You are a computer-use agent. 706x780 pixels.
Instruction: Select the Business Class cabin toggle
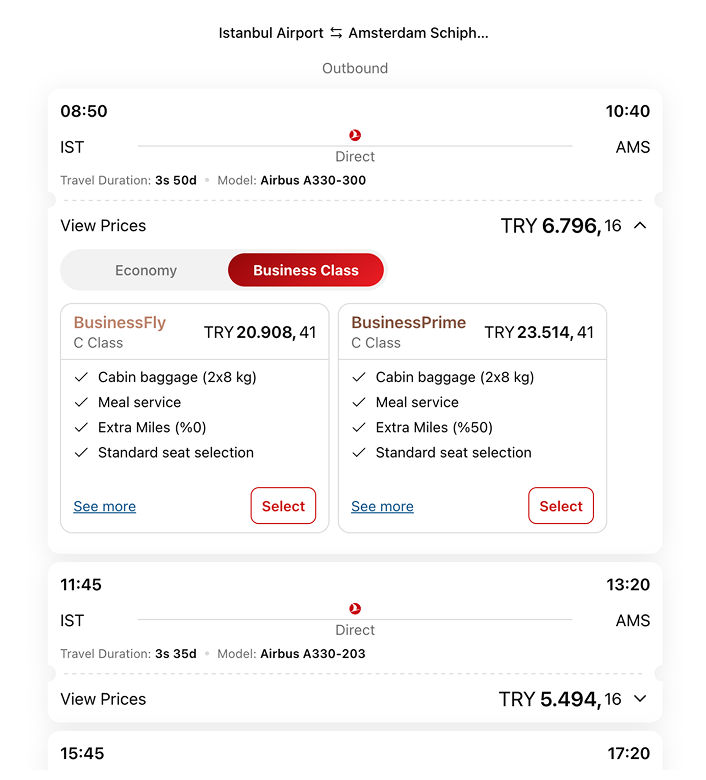coord(306,270)
